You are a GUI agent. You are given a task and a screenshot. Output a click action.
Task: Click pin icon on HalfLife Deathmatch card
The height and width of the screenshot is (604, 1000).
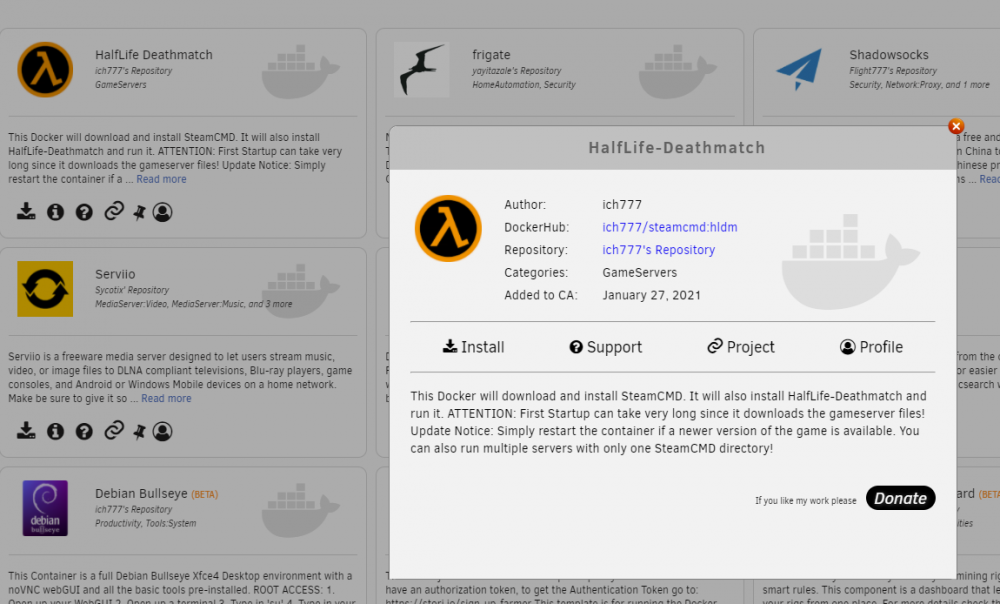coord(139,212)
